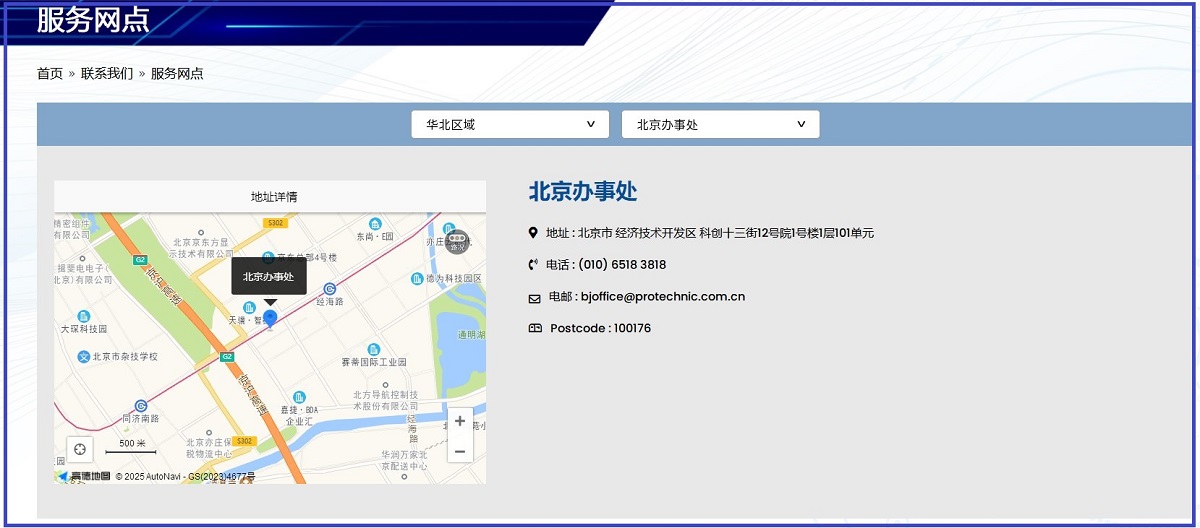Open the 华北区域 region dropdown

click(510, 124)
